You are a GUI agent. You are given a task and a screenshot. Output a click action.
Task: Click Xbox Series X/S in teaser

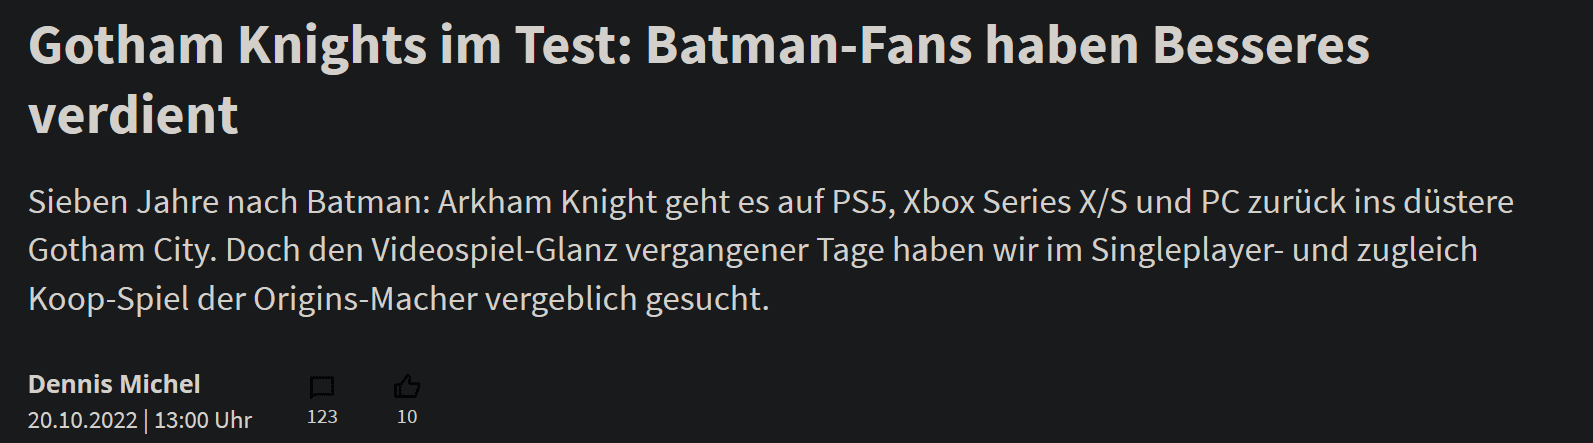pyautogui.click(x=1015, y=202)
